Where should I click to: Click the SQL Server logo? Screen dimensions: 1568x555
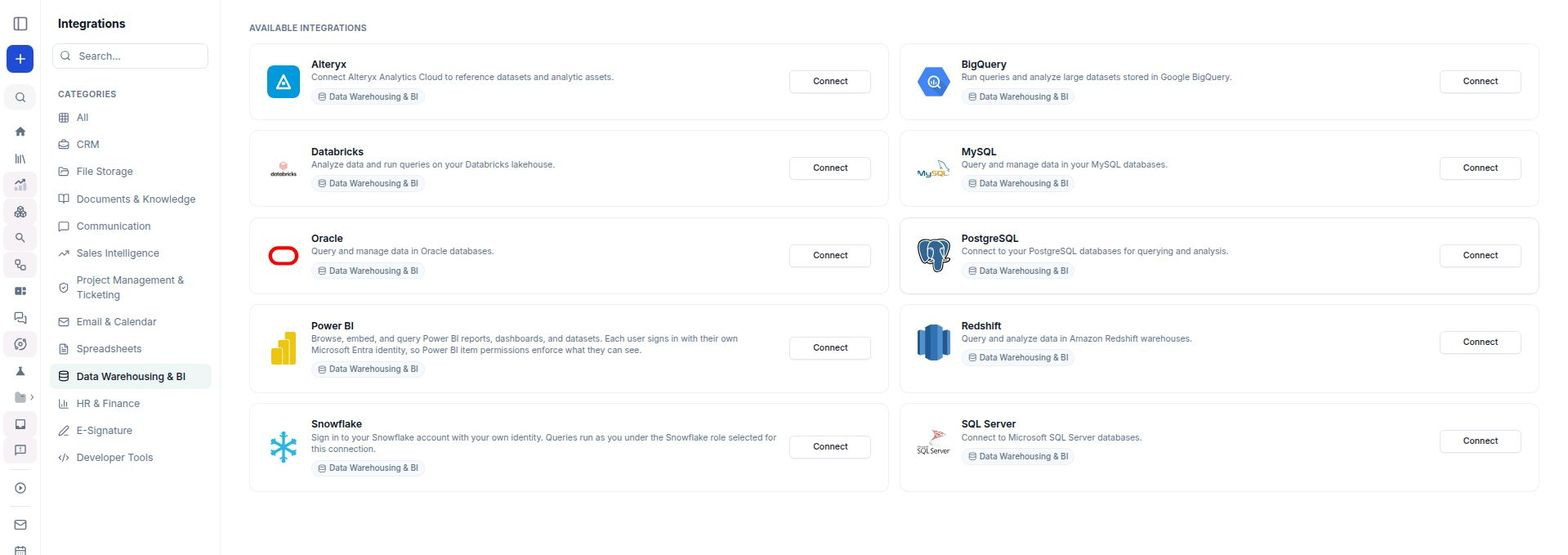pos(933,441)
